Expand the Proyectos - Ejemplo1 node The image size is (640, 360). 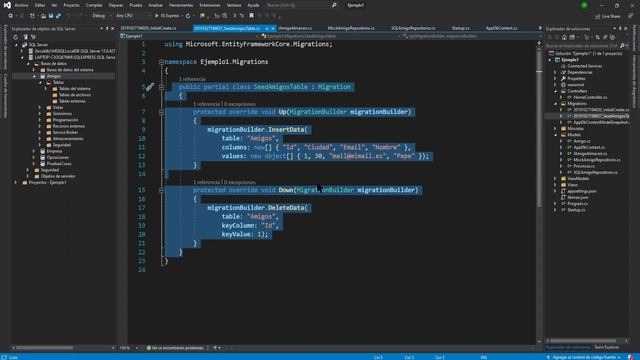(16, 182)
